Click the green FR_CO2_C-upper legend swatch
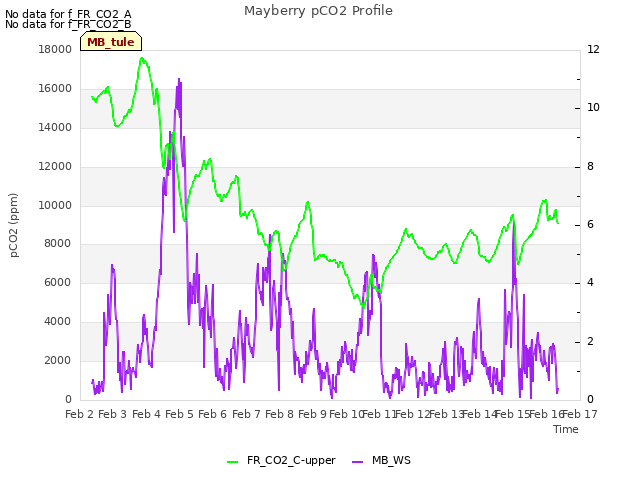640x480 pixels. tap(232, 462)
